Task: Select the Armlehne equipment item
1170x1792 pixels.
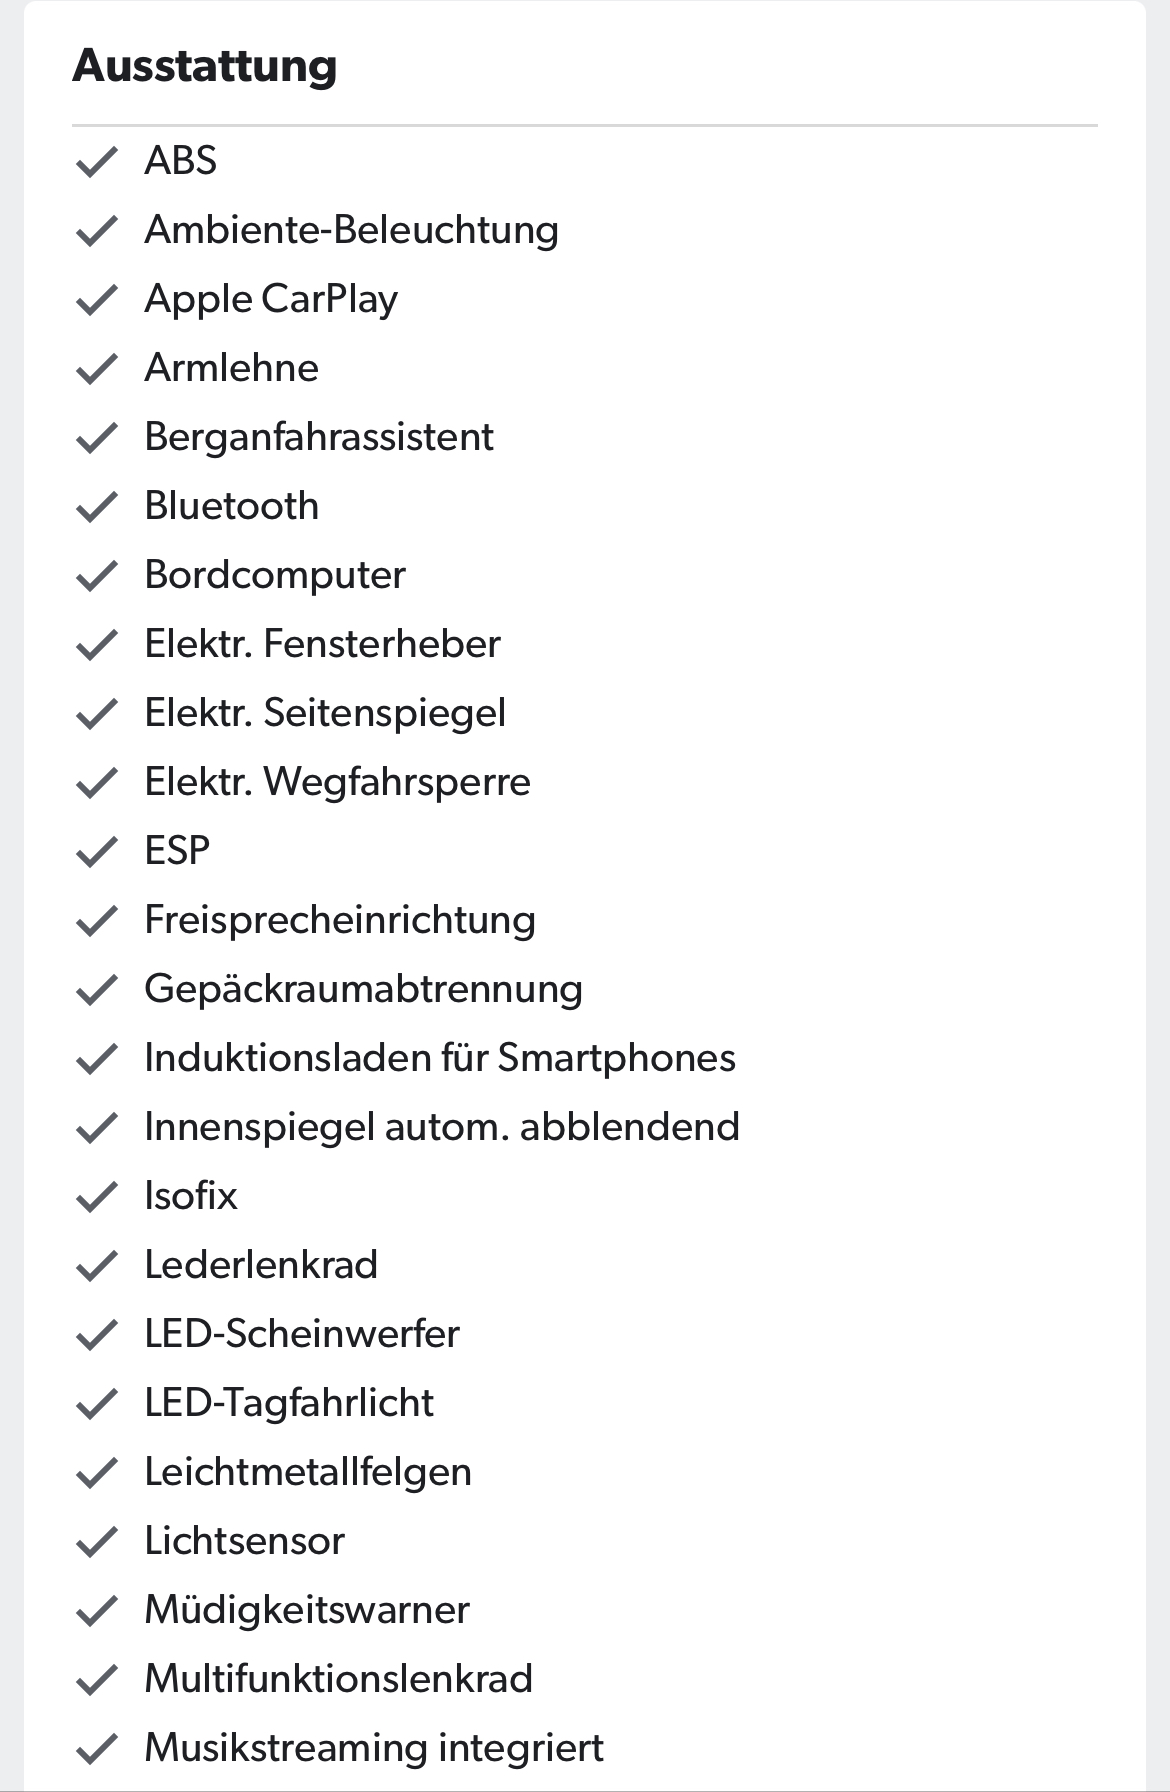Action: point(231,368)
